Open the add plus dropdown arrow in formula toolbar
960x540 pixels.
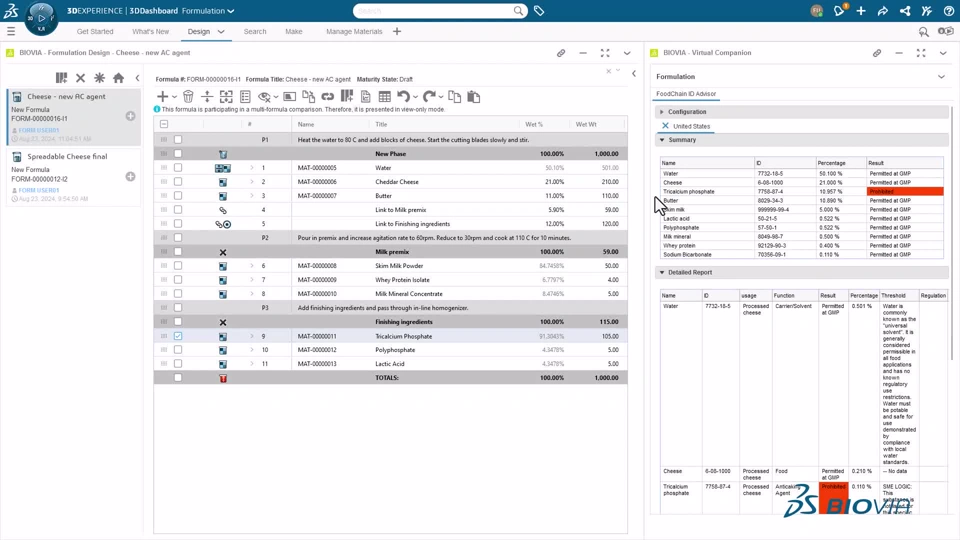174,97
